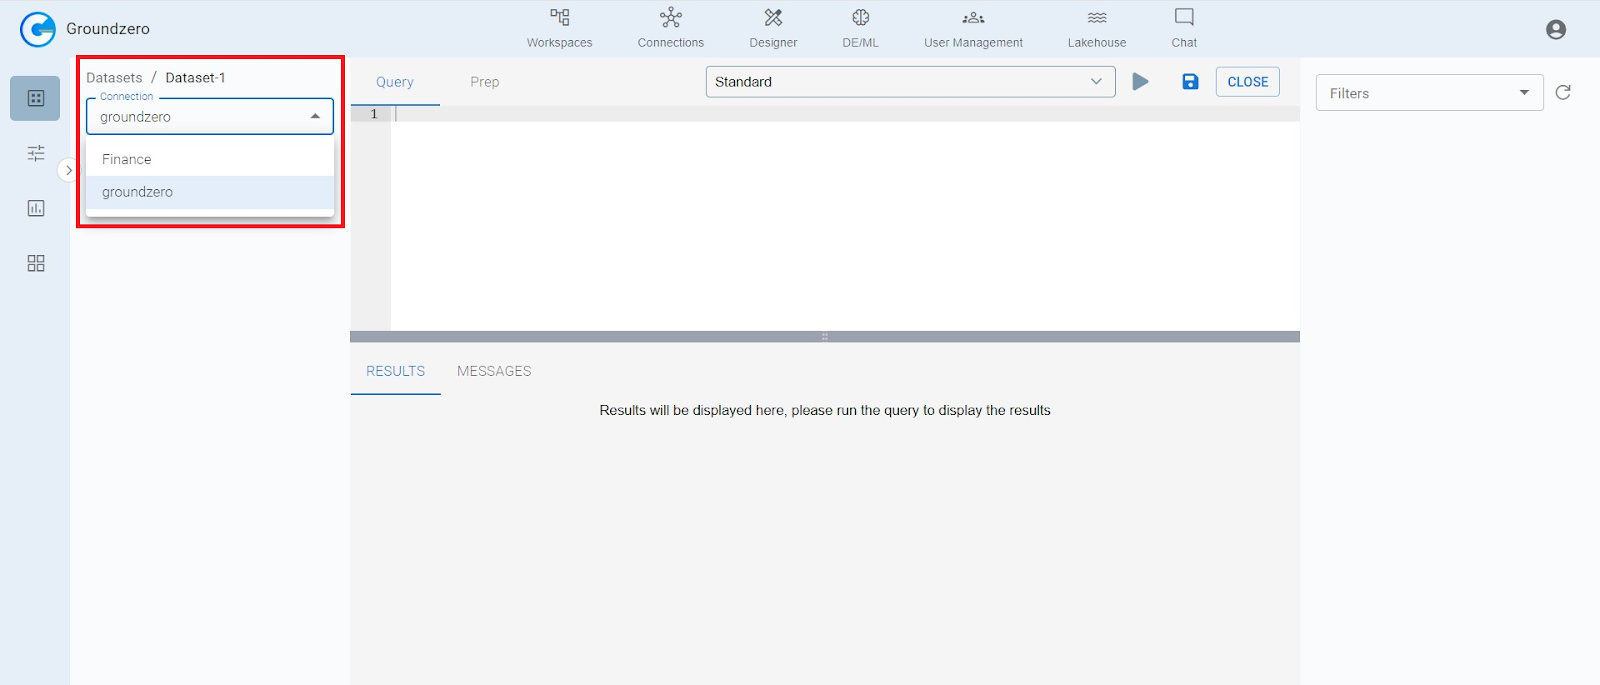
Task: Run the query with the play button
Action: (1140, 82)
